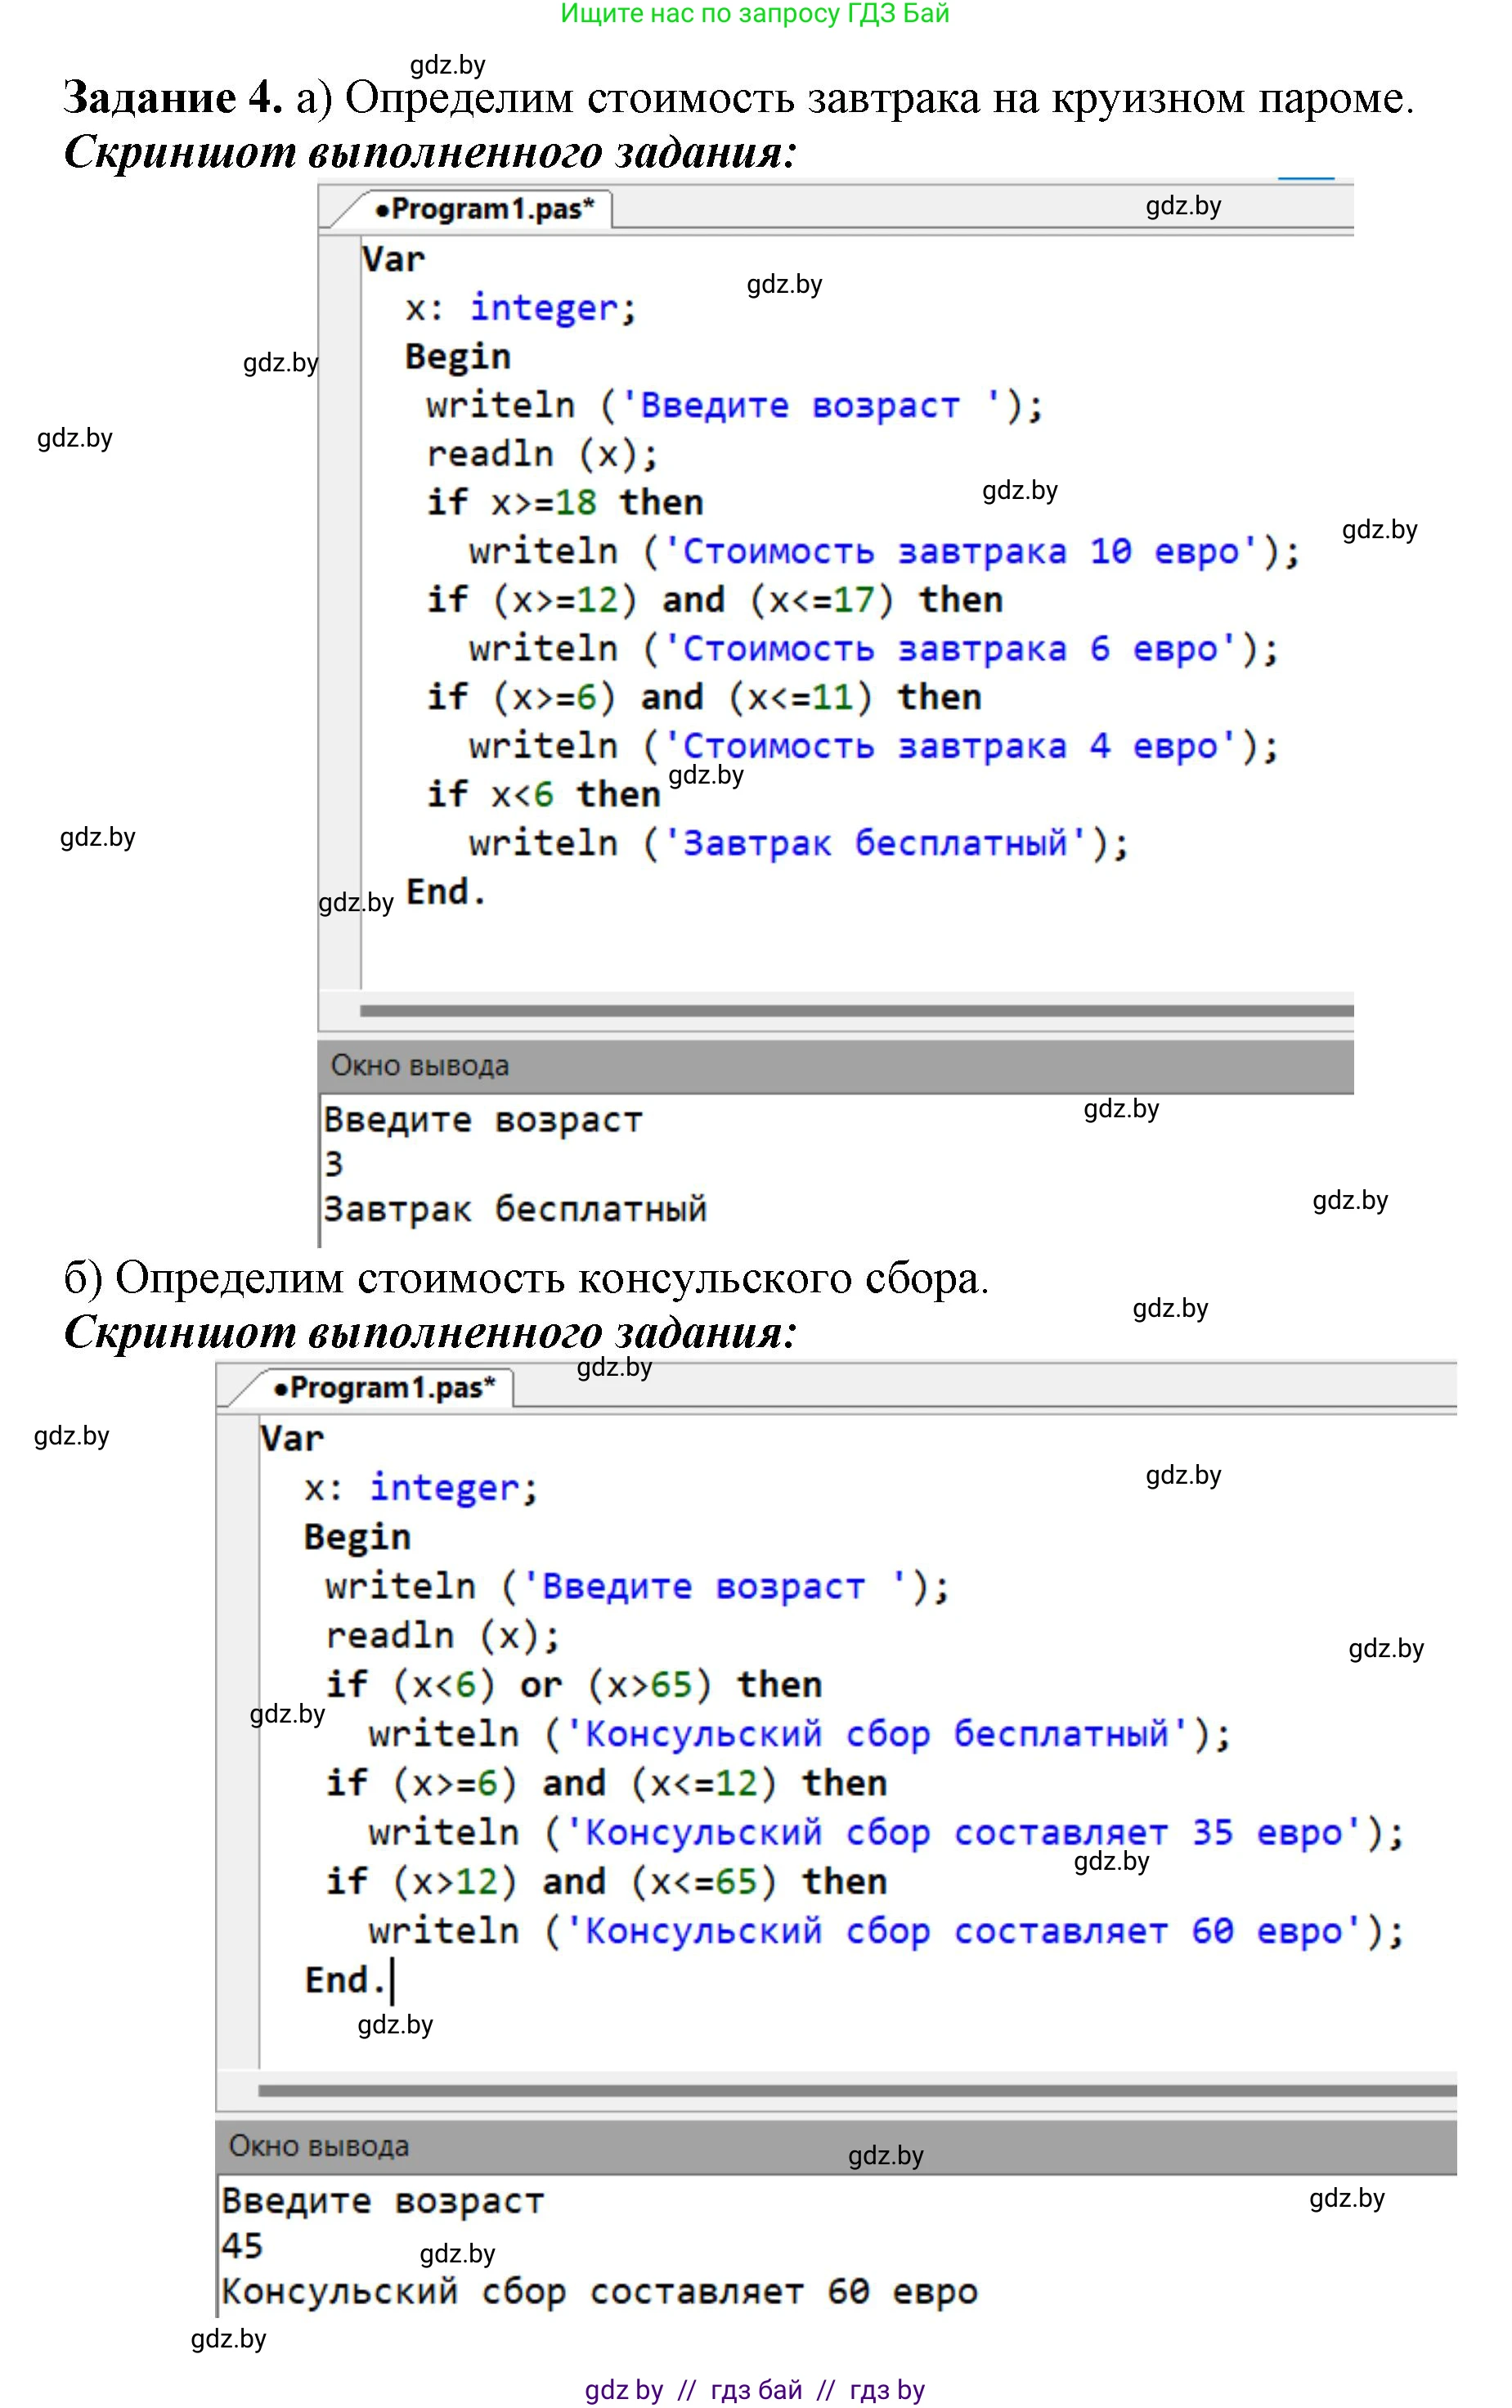The width and height of the screenshot is (1512, 2408).
Task: Select the 'Окно вывода' header above 'Завтрак бесплатный' output
Action: (x=419, y=1066)
